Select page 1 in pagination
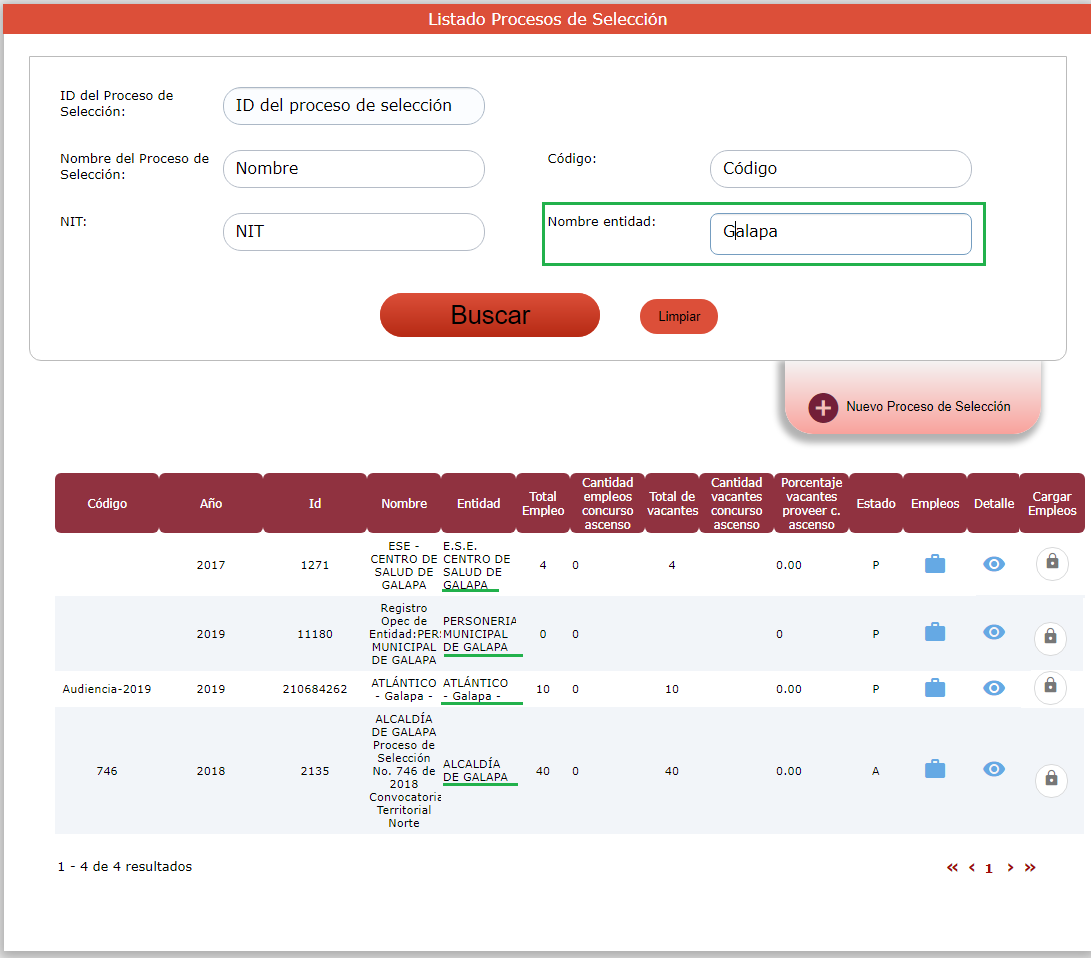 [989, 869]
